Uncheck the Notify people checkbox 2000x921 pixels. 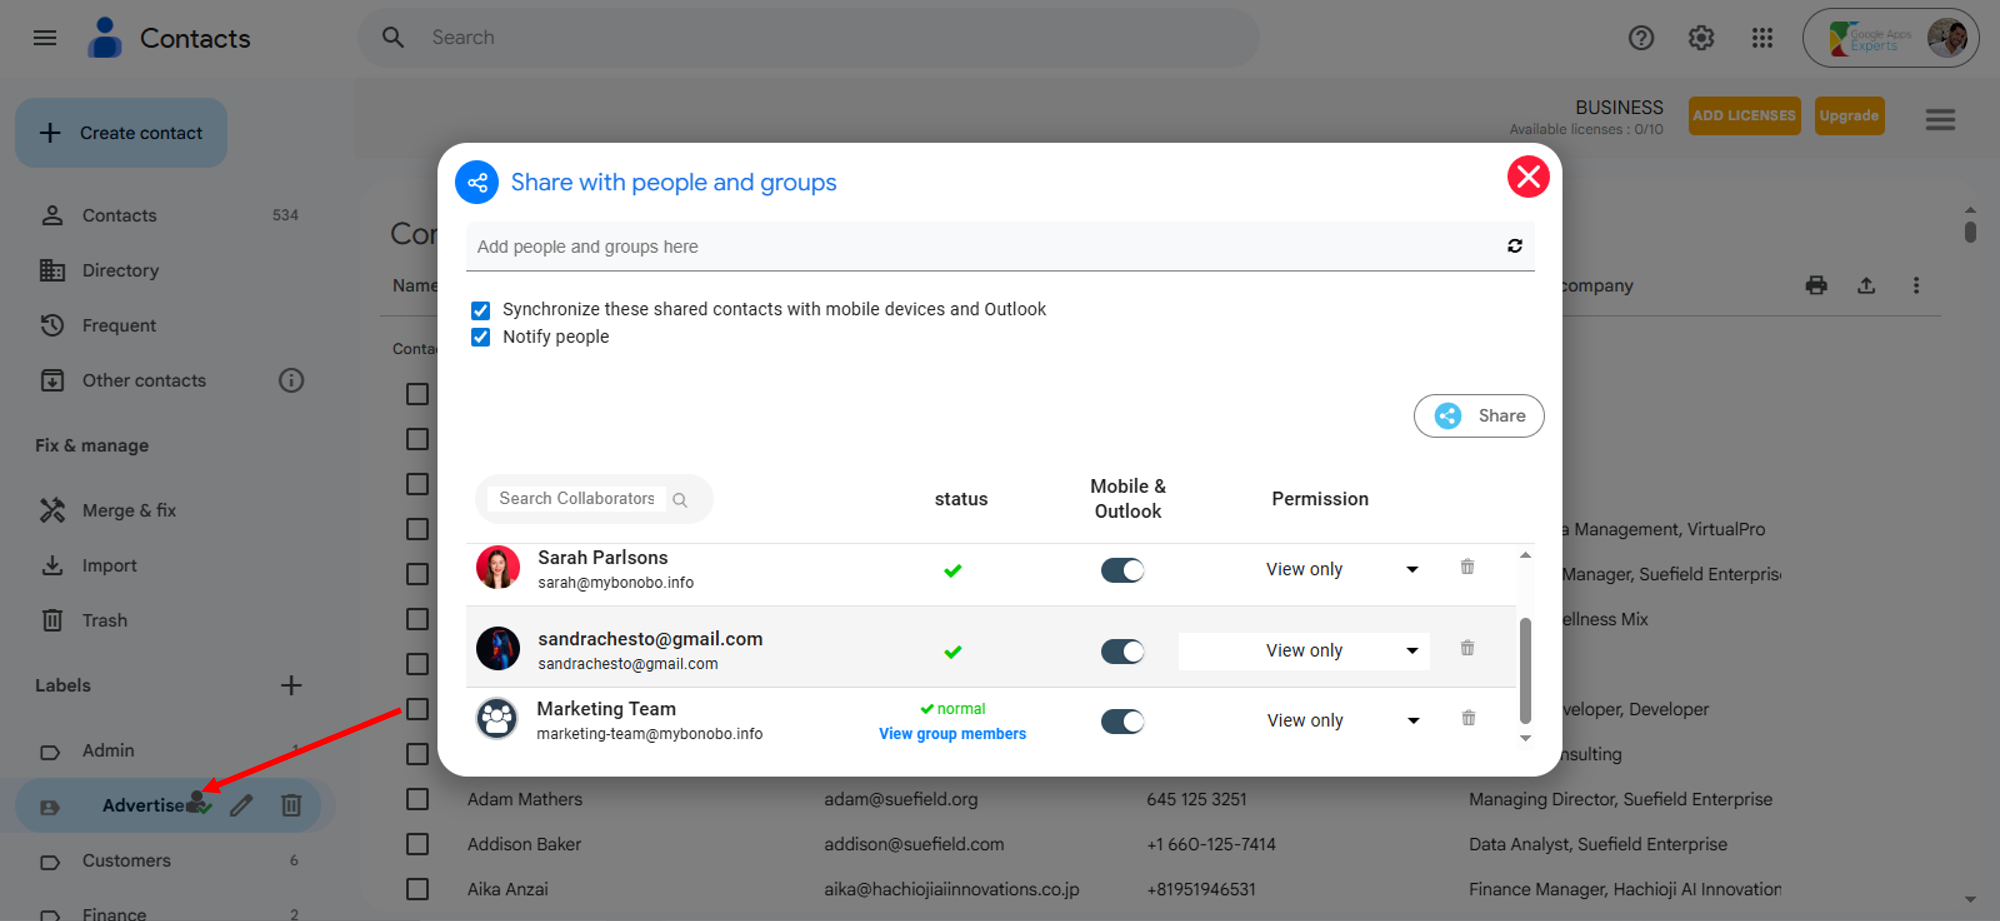click(x=481, y=337)
